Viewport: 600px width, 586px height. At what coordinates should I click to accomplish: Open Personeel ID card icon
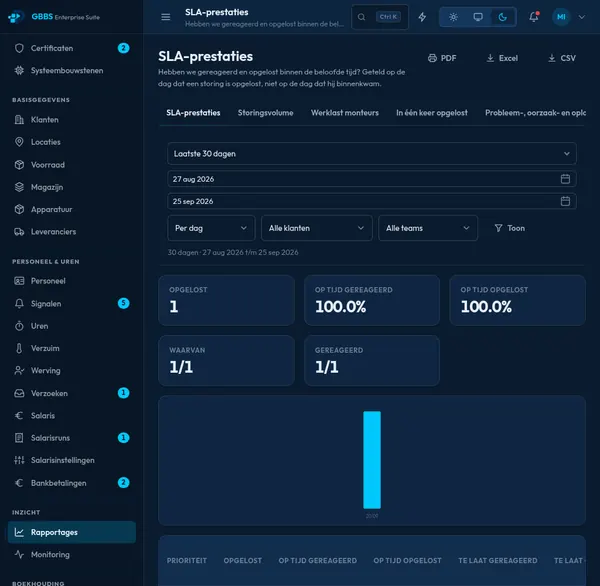[19, 281]
